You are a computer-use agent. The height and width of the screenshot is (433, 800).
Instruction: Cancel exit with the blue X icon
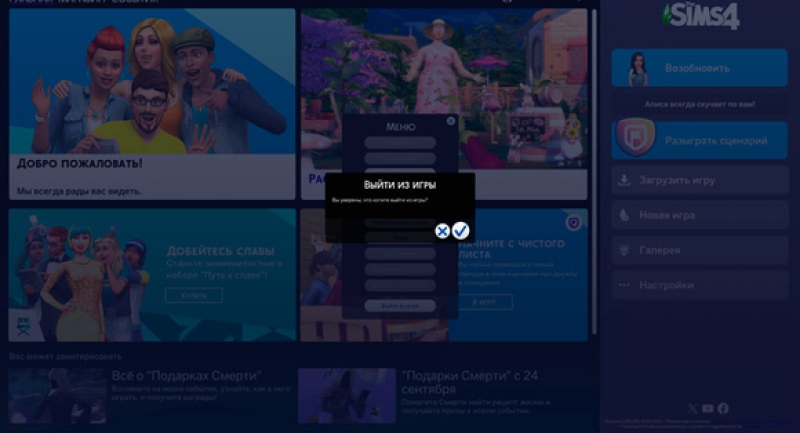(442, 231)
